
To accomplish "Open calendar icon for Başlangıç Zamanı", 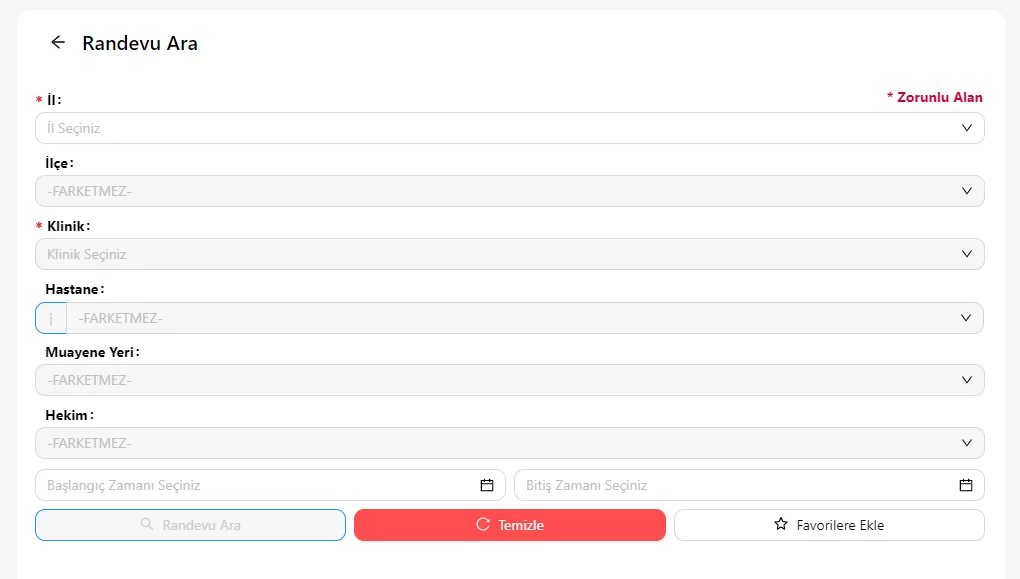I will point(487,485).
